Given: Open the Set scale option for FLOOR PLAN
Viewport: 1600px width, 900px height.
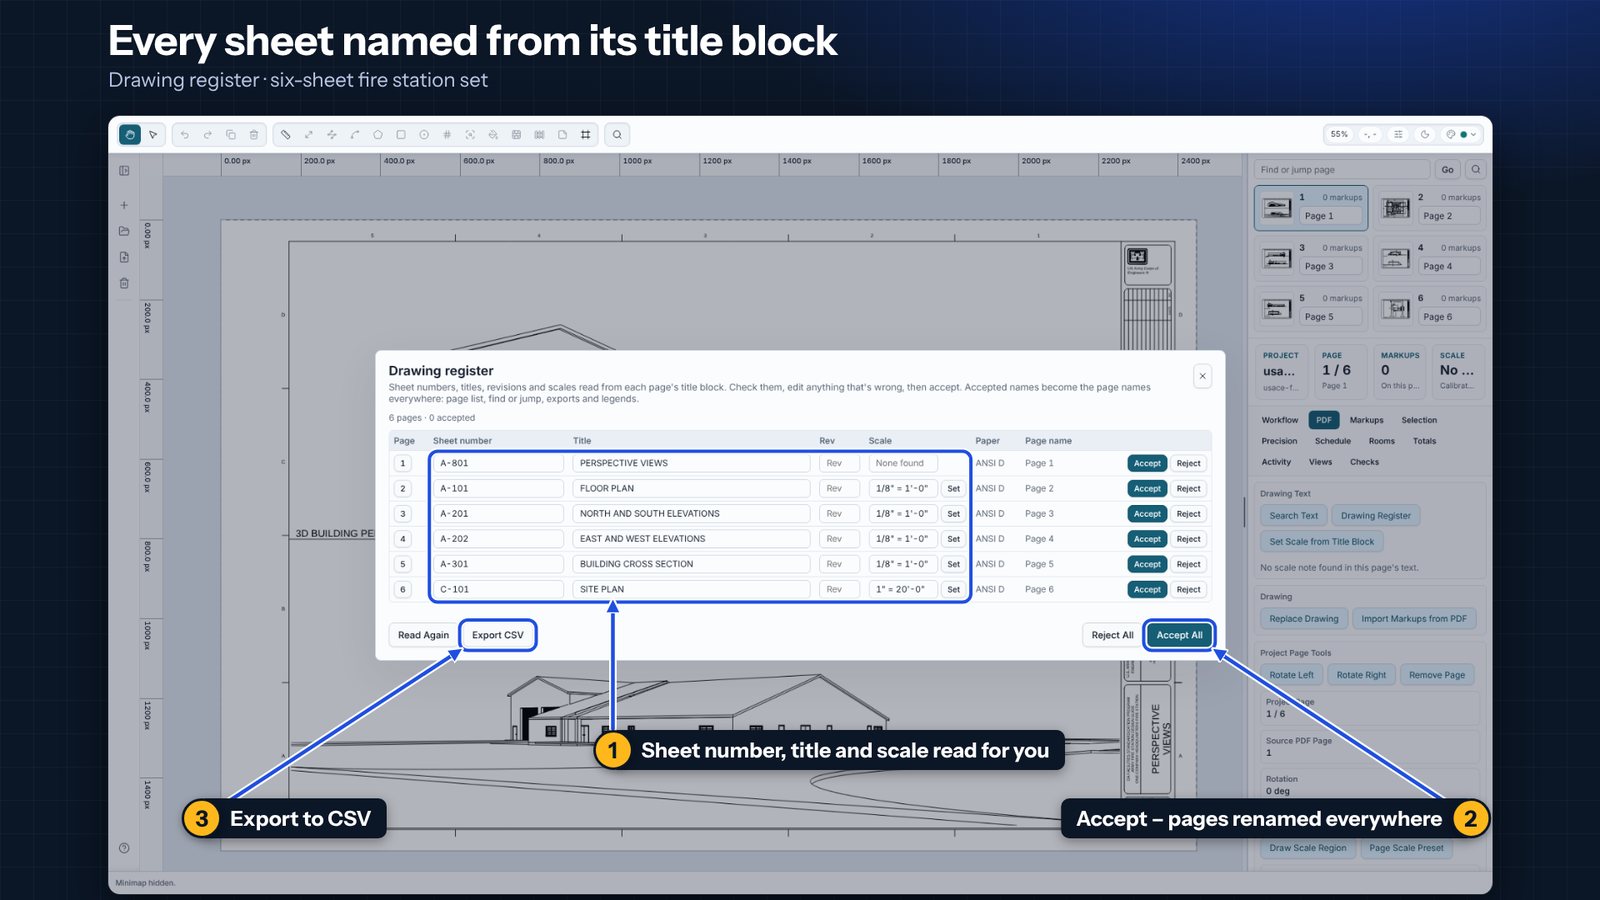Looking at the screenshot, I should pos(953,489).
